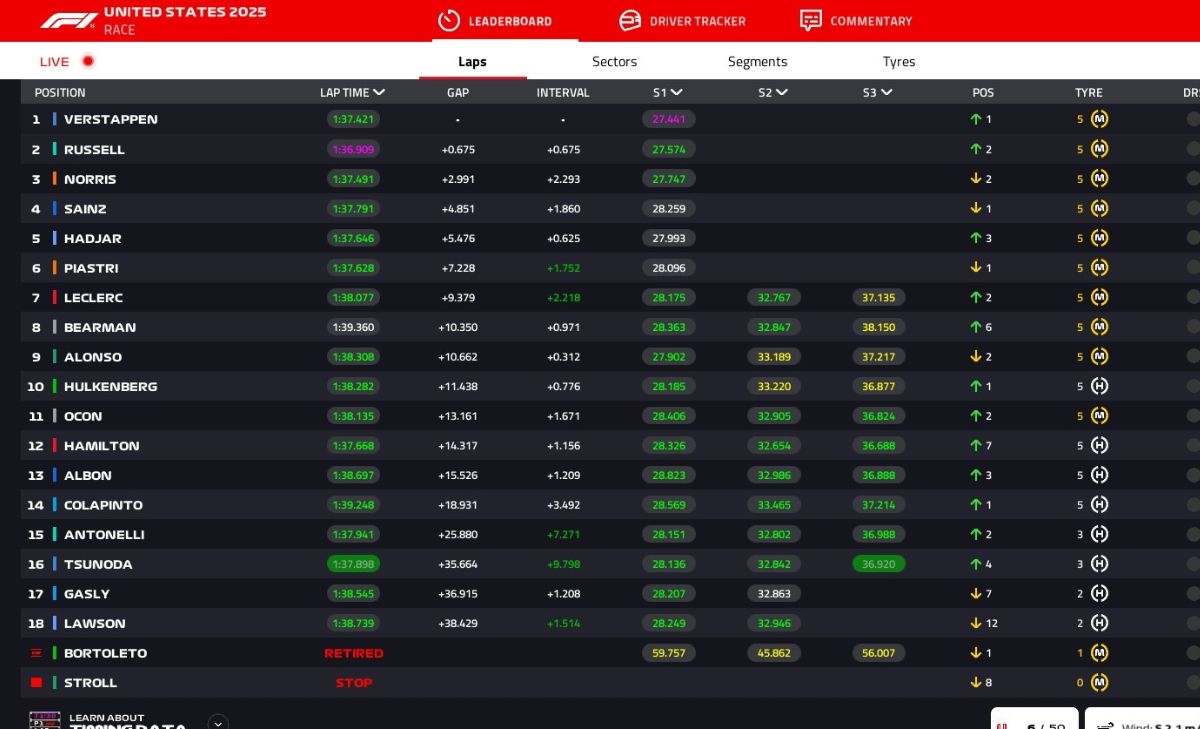Open the LAP TIME column dropdown

pos(379,93)
